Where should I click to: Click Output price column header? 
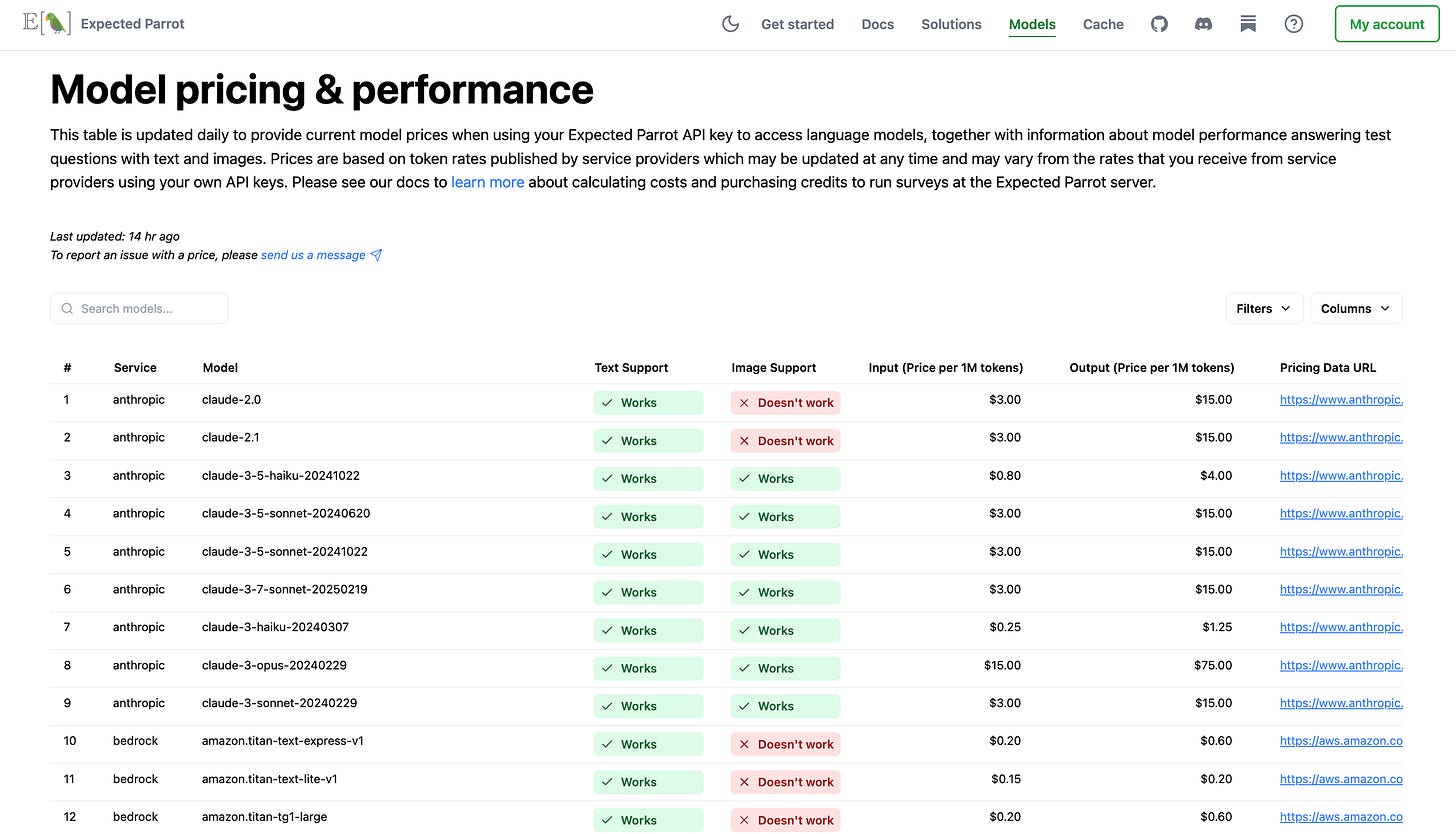pyautogui.click(x=1152, y=368)
